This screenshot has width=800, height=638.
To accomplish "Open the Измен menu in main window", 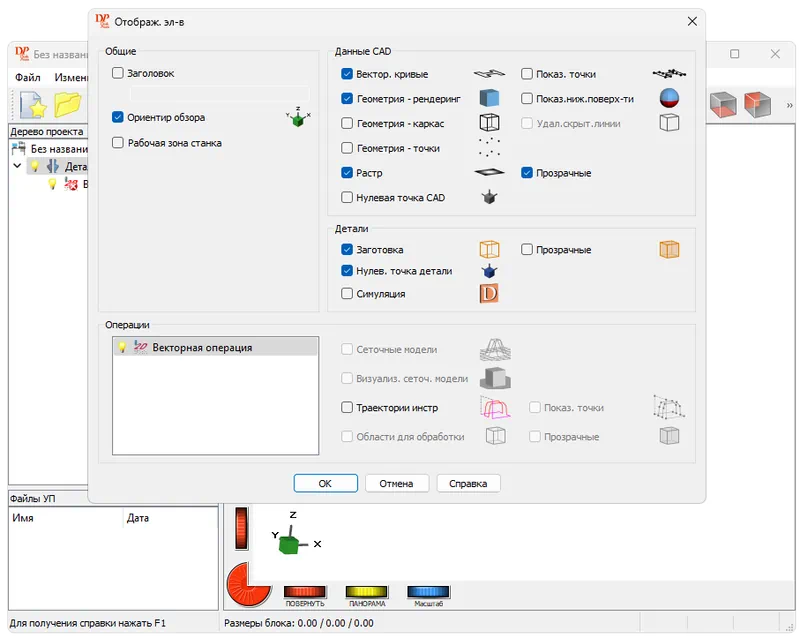I will [71, 78].
